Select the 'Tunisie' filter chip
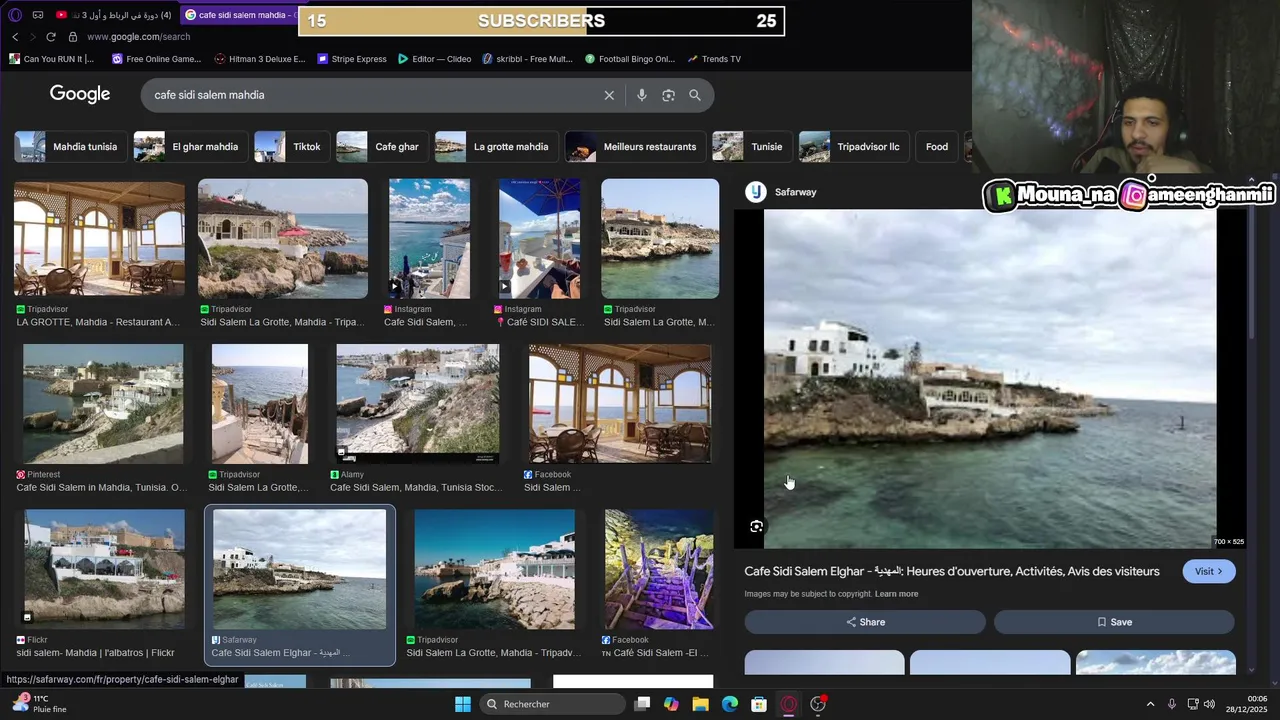The image size is (1280, 720). (x=751, y=147)
